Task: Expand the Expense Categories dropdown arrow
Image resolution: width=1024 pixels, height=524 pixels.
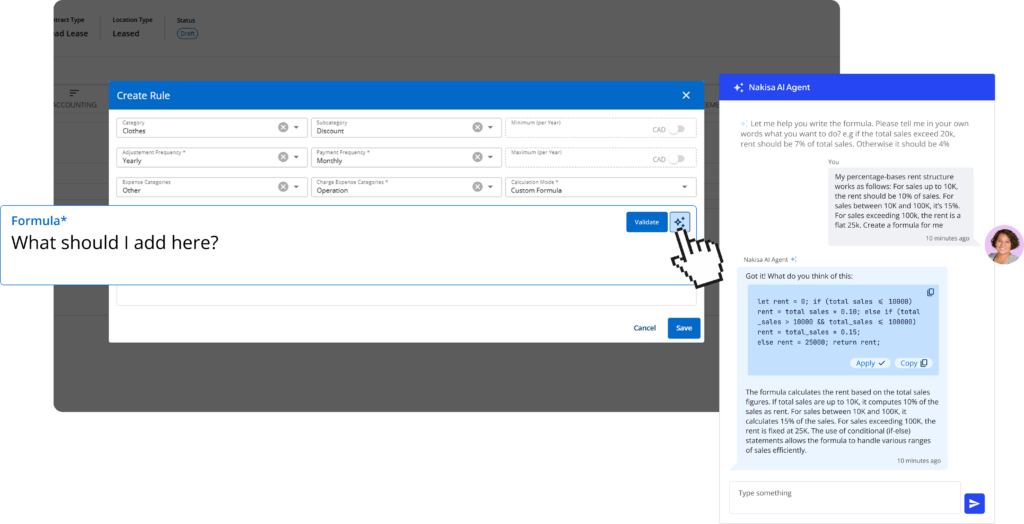Action: 297,187
